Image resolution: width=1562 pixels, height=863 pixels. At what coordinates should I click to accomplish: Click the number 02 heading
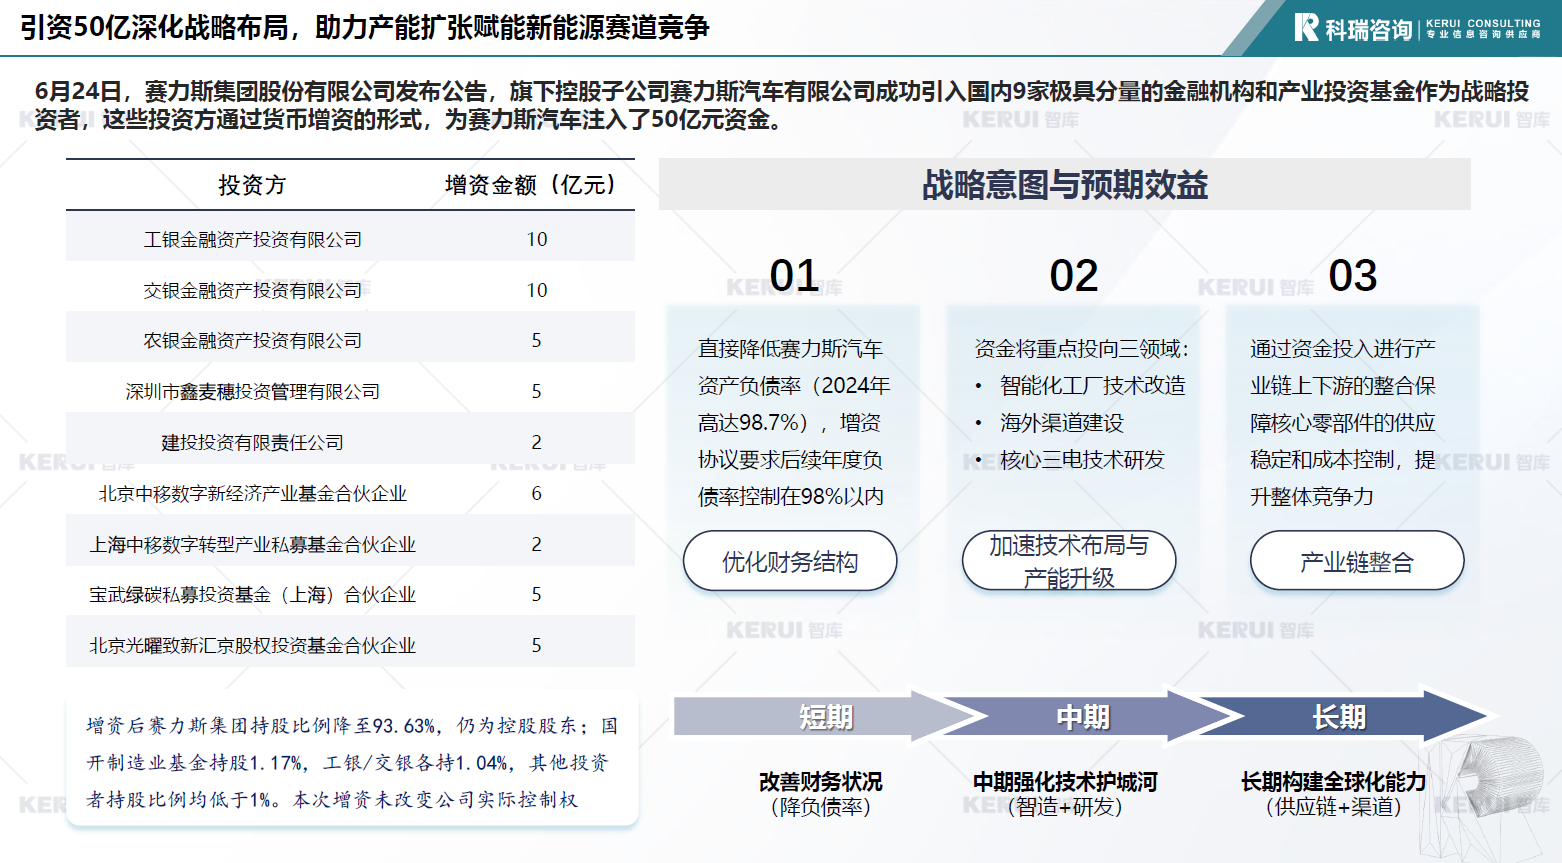click(1074, 276)
